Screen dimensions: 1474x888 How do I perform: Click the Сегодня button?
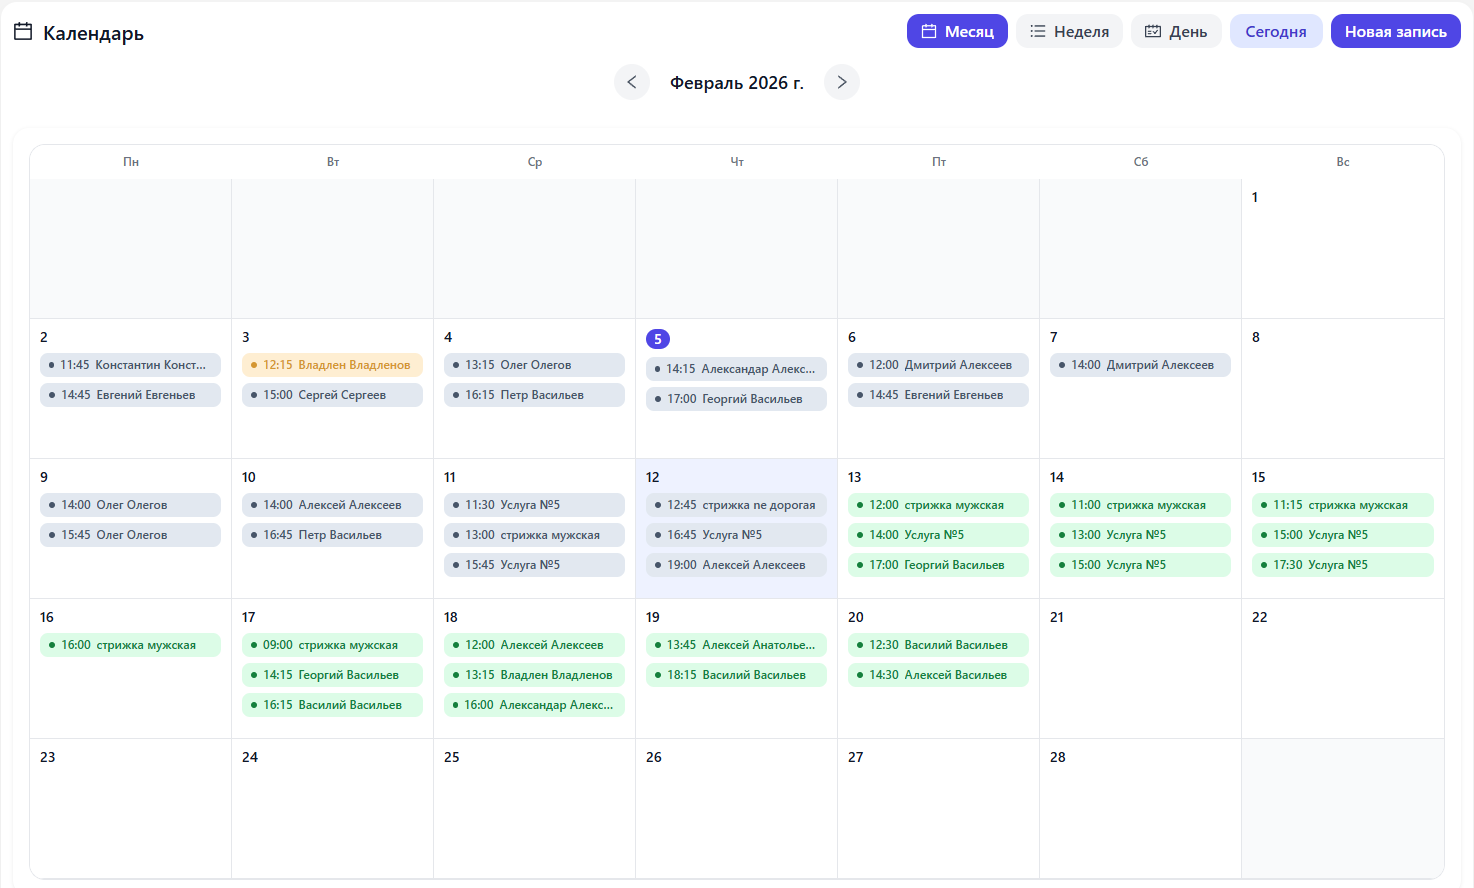1275,32
